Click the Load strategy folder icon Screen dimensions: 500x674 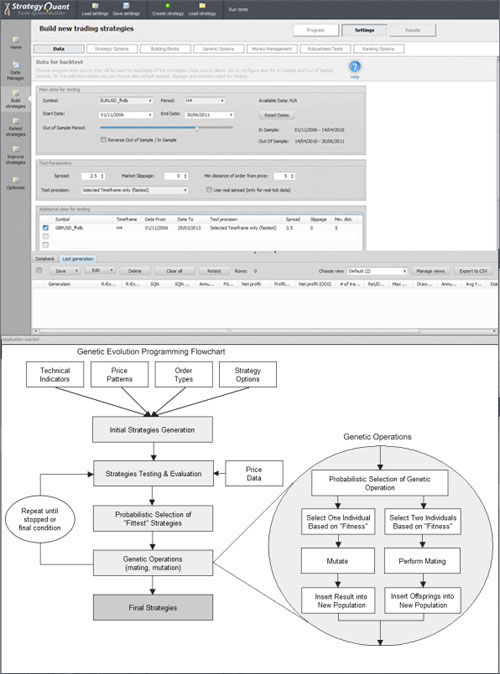click(202, 6)
